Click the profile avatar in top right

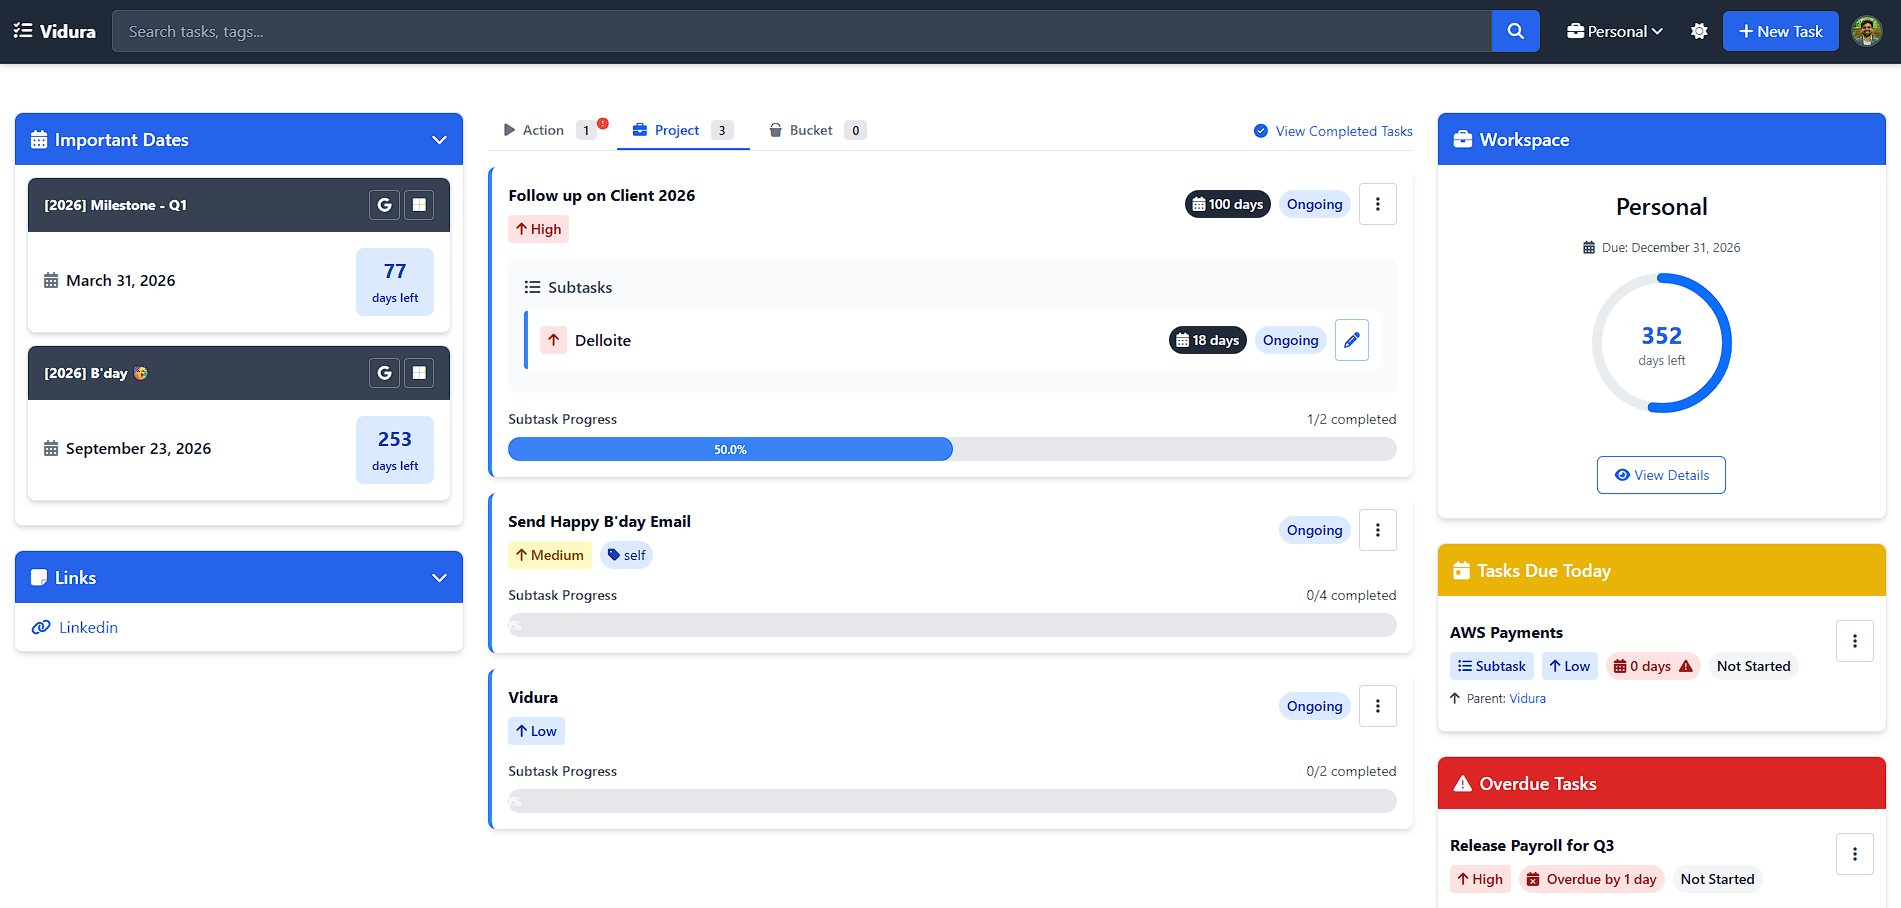[x=1866, y=31]
